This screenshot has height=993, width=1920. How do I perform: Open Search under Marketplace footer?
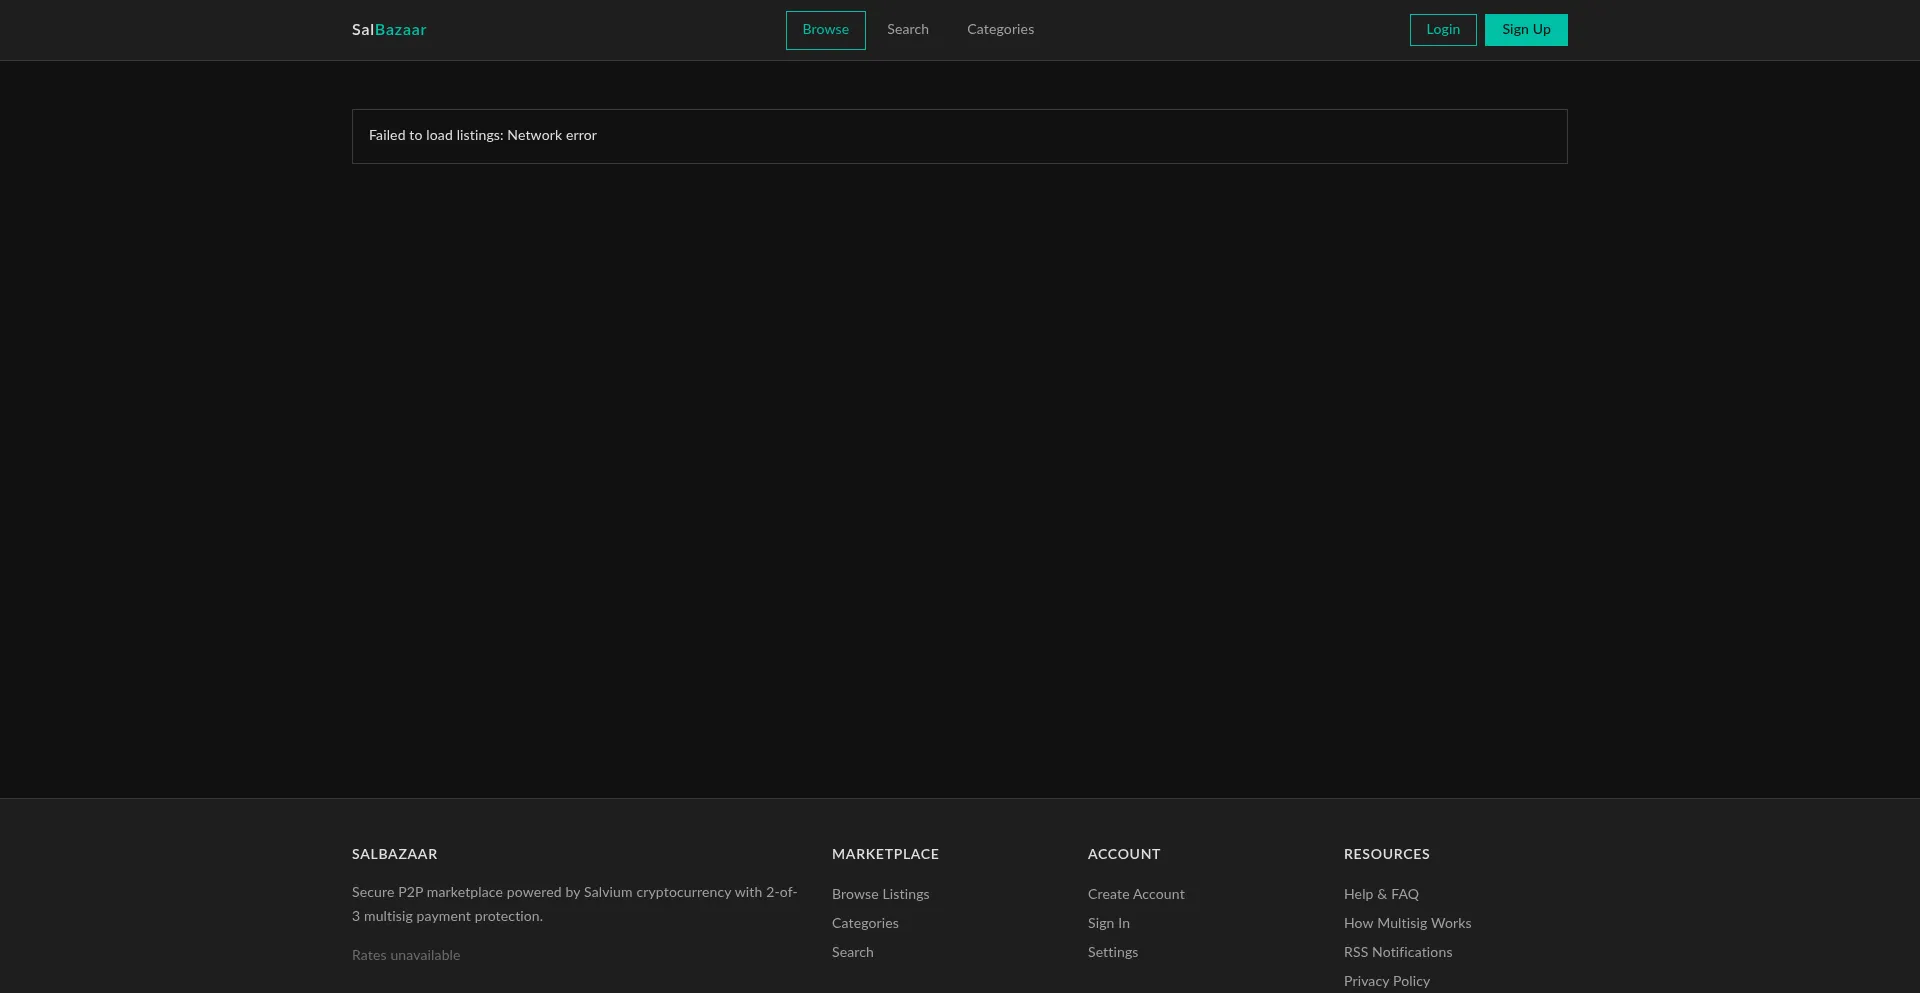[852, 953]
